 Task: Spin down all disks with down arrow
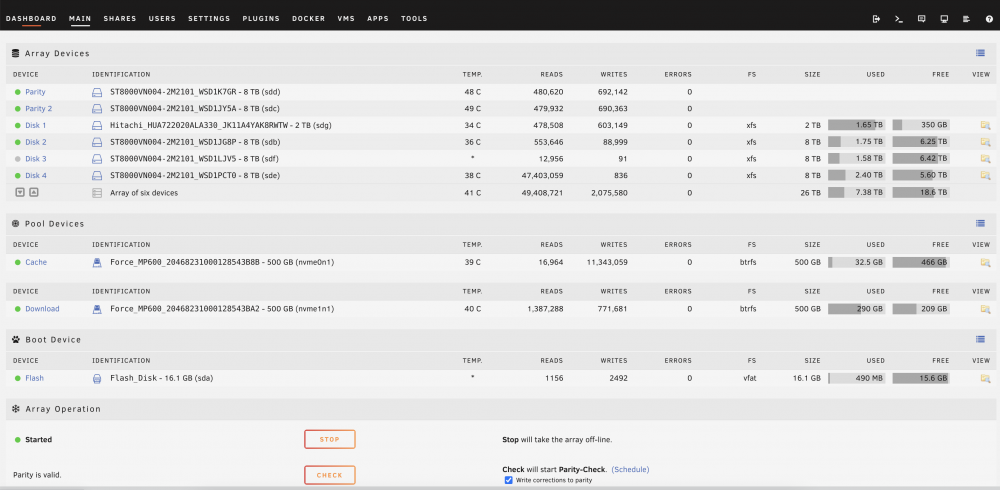click(x=20, y=192)
